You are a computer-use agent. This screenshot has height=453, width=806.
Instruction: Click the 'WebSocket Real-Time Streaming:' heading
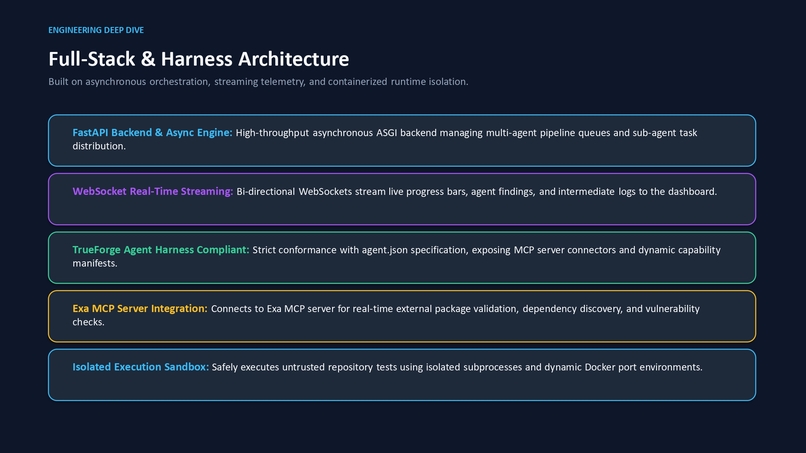[153, 191]
